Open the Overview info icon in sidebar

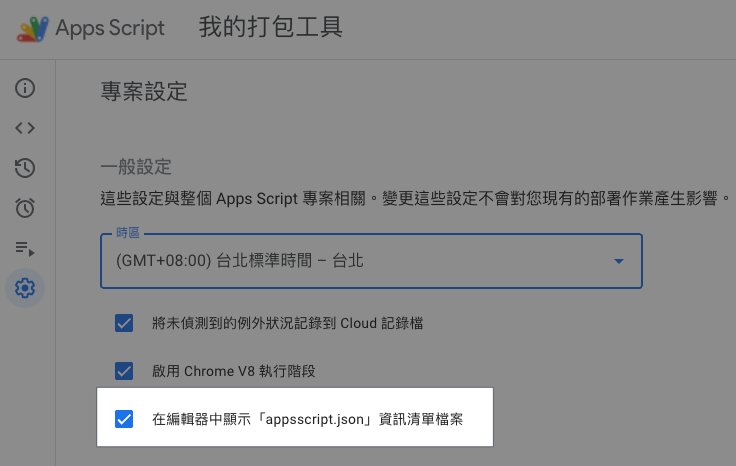coord(25,88)
